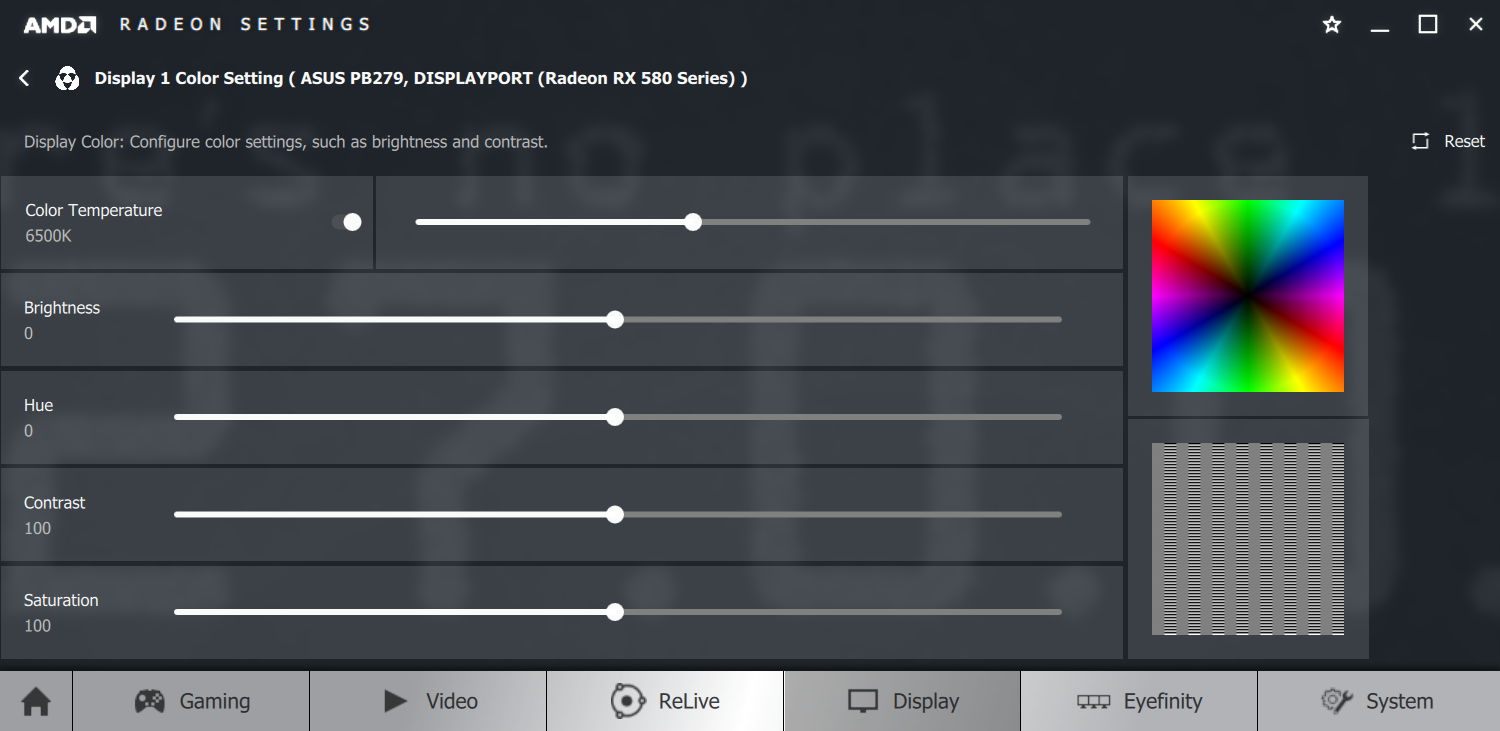
Task: Click the ReLive circular icon
Action: [x=628, y=701]
